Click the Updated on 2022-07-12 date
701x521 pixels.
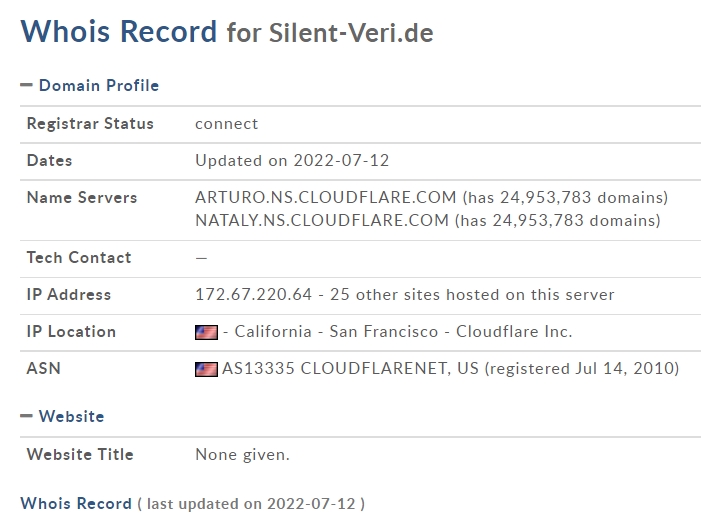coord(292,161)
